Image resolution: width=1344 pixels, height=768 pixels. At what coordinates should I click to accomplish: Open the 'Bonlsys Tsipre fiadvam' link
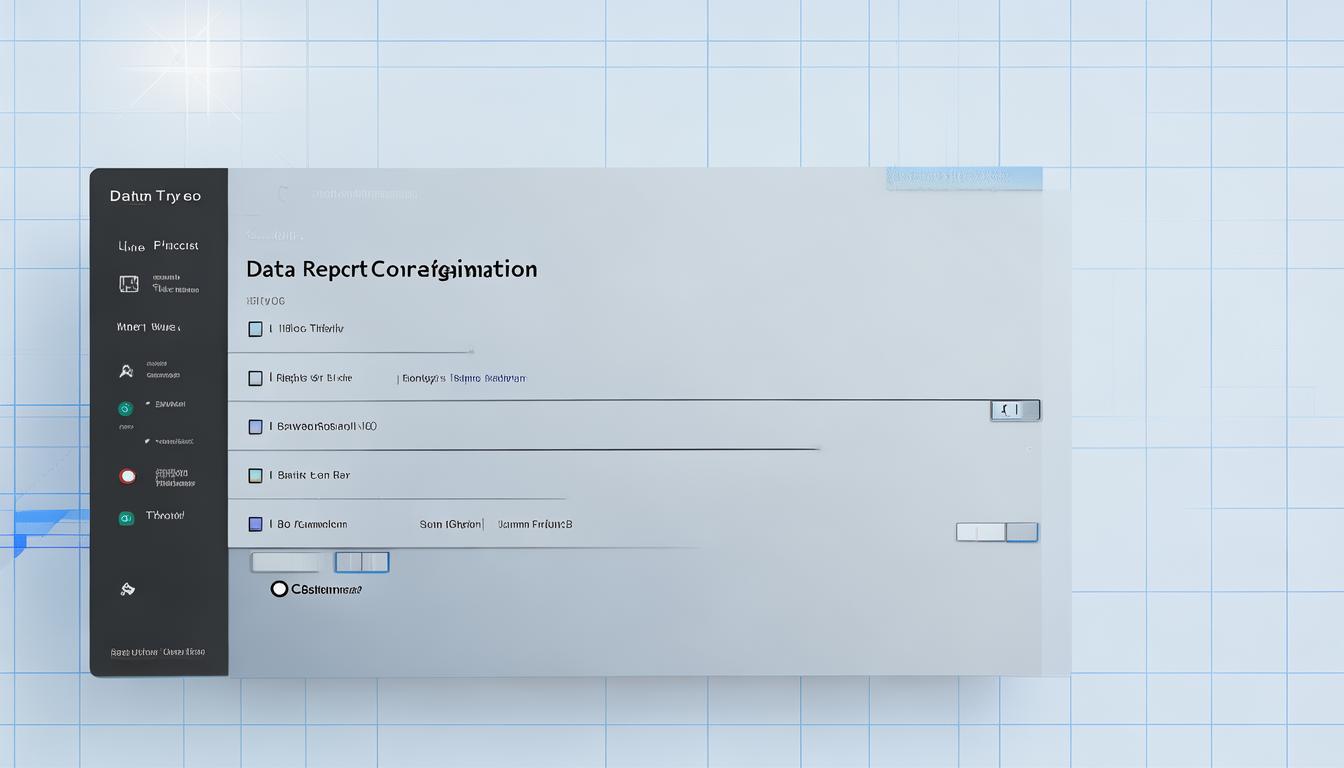[464, 379]
